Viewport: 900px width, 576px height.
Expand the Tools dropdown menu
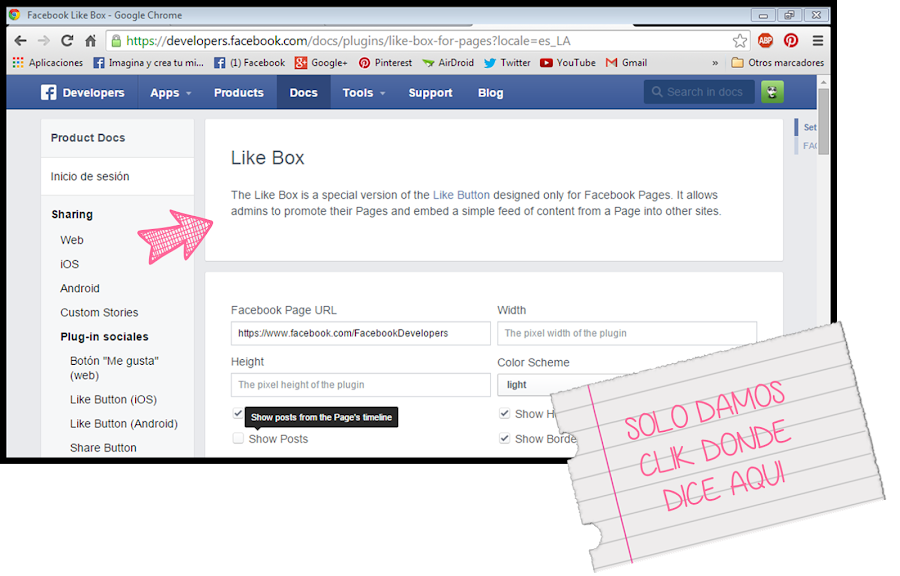[x=364, y=92]
